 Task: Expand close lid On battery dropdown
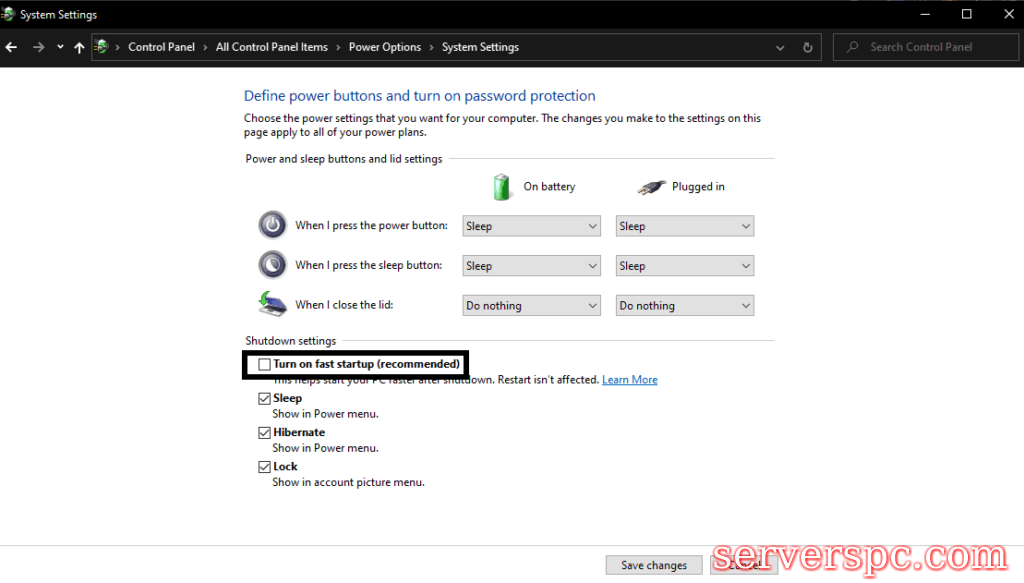(x=531, y=306)
